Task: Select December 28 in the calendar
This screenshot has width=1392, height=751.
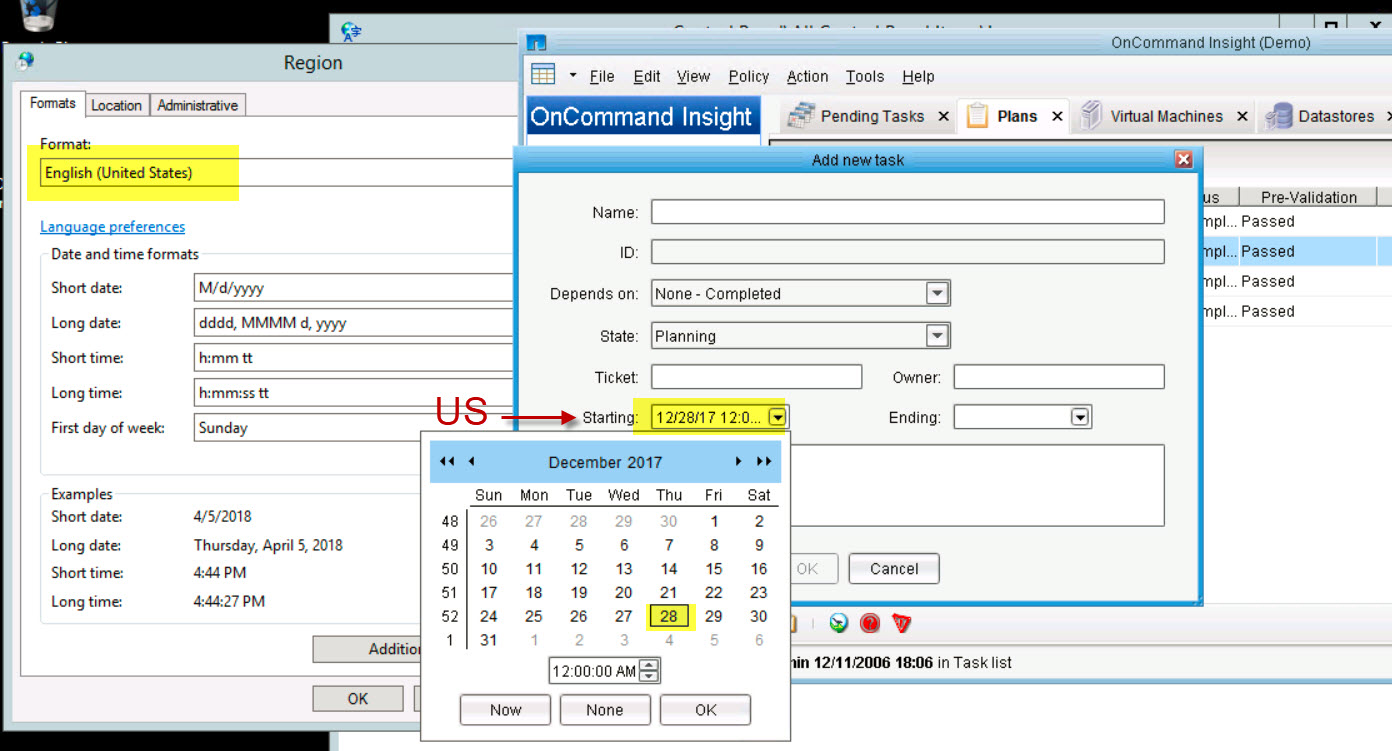Action: tap(669, 616)
